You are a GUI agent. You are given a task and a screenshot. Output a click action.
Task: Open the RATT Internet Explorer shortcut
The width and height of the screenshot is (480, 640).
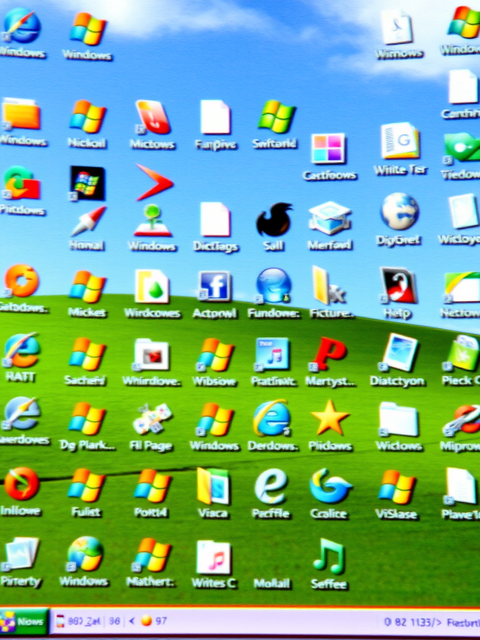pos(22,351)
